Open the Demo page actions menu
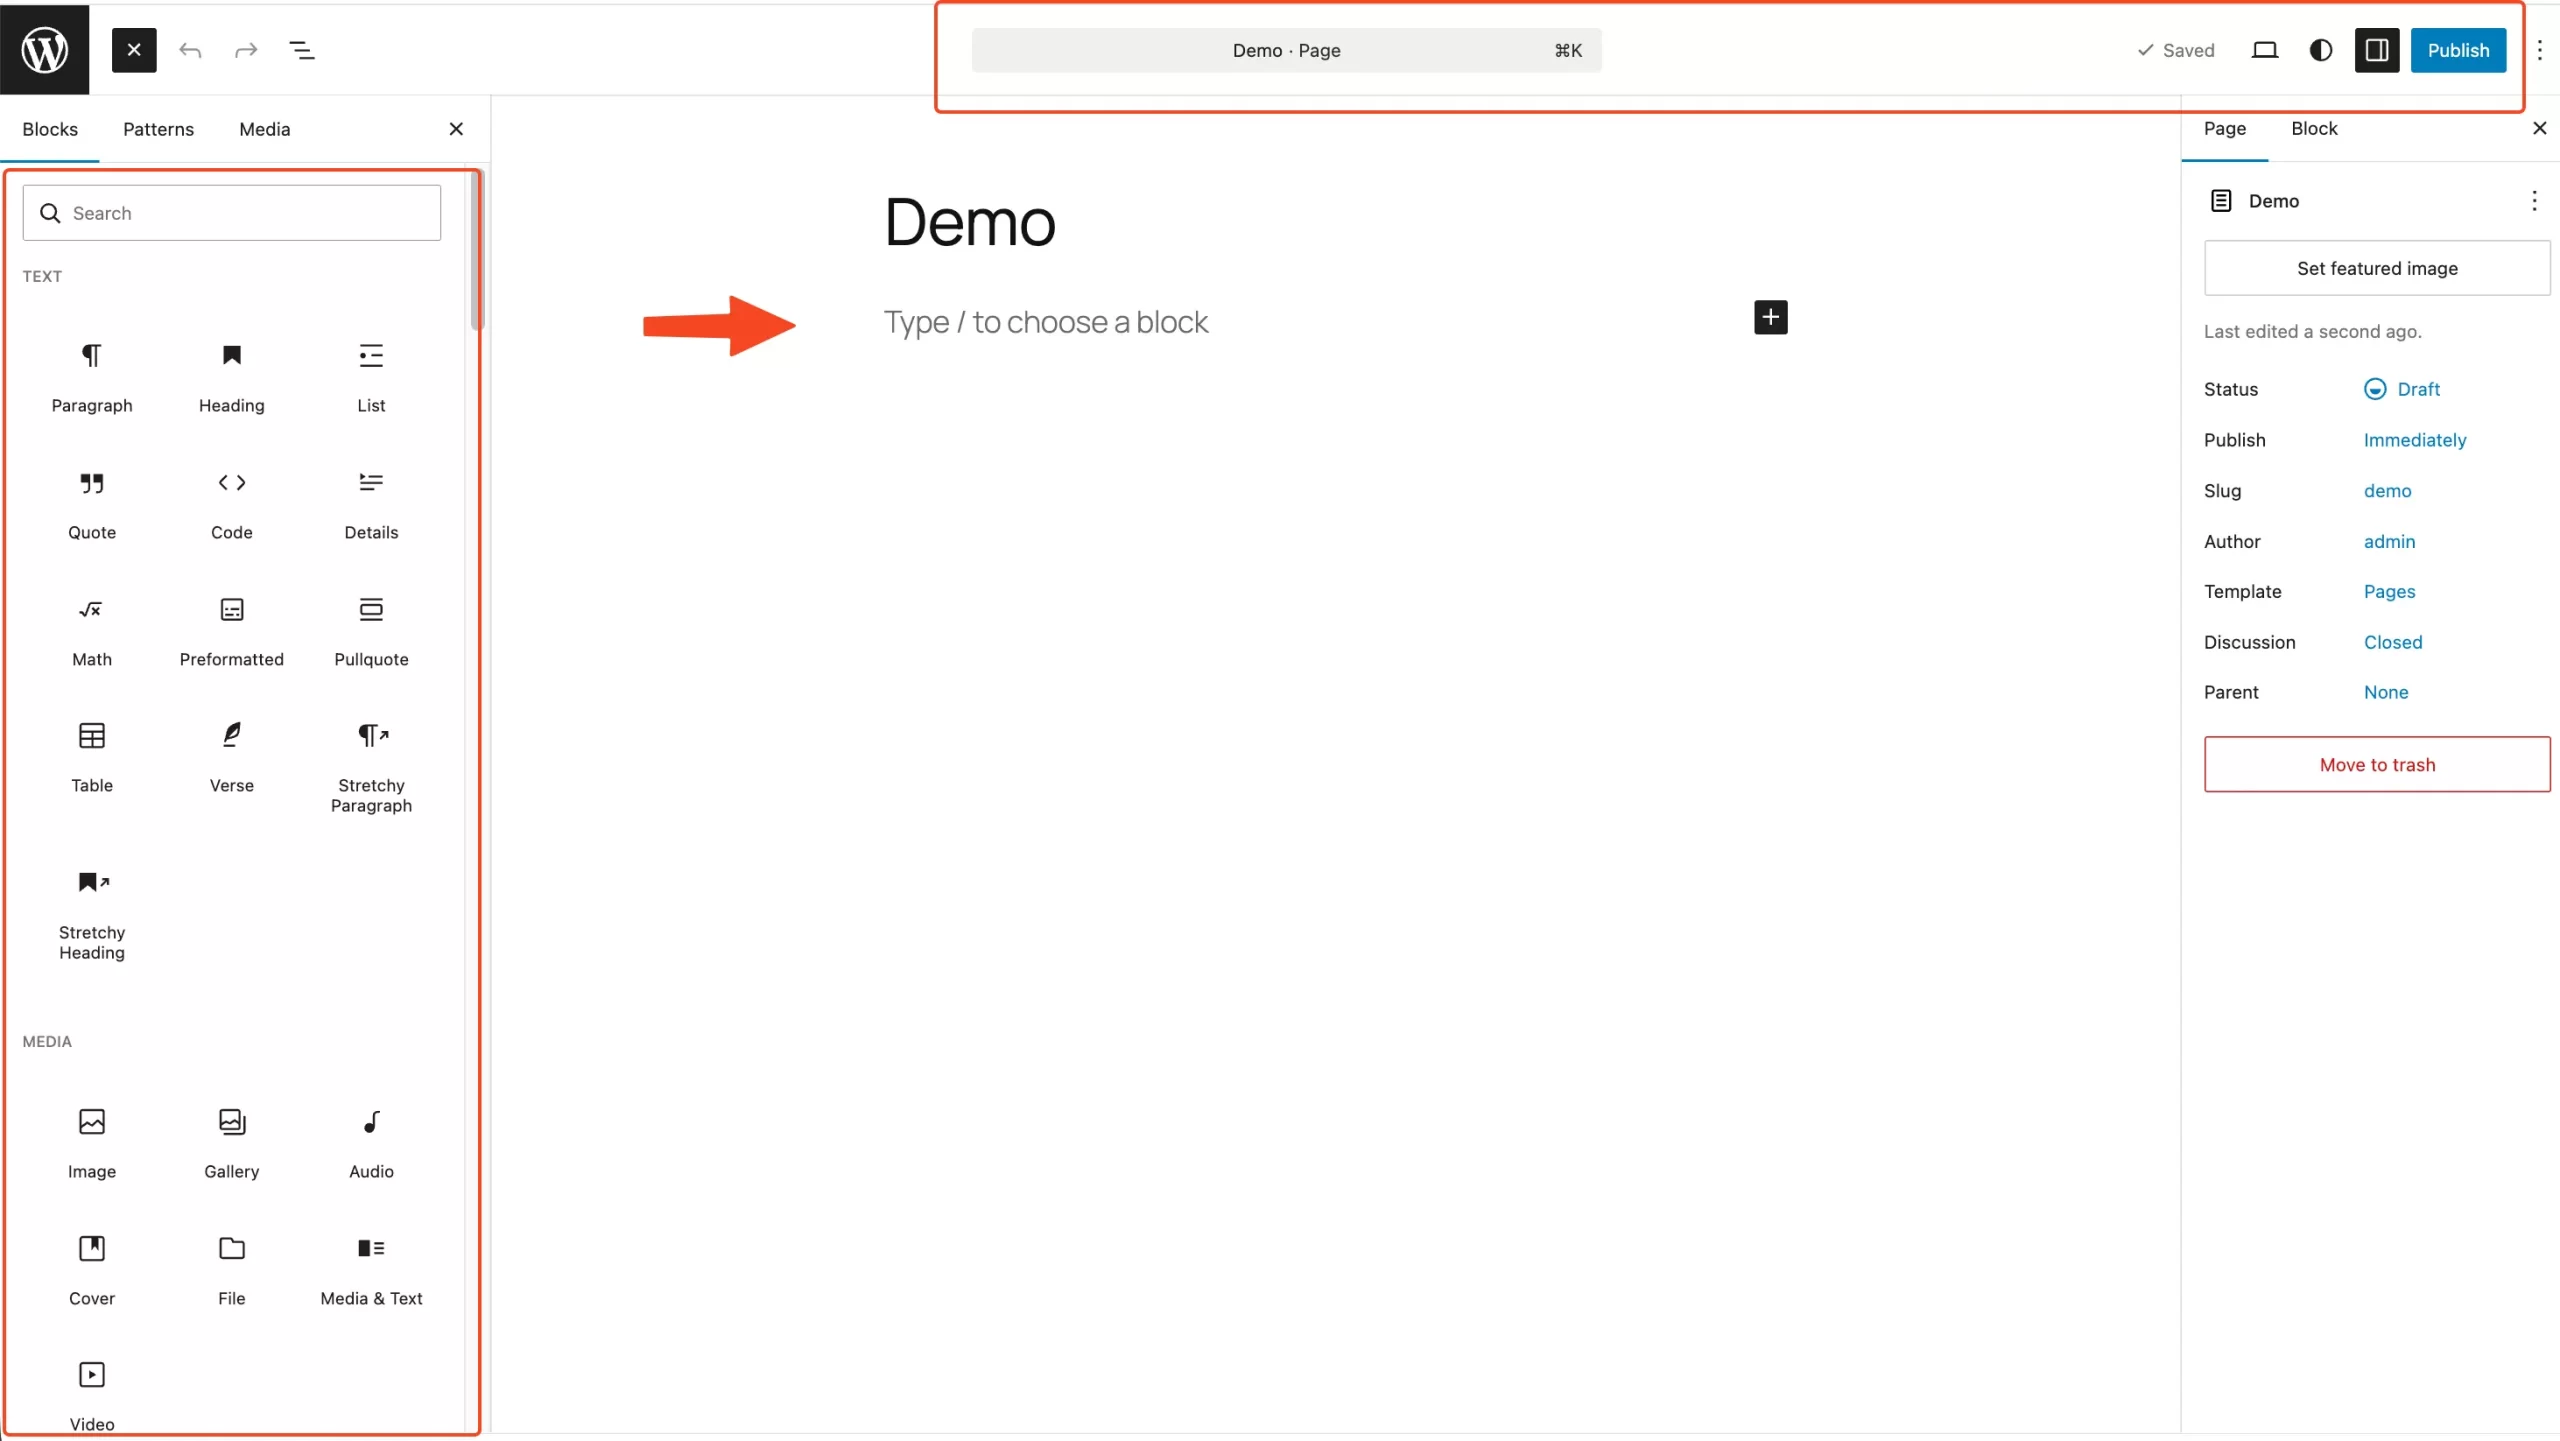The height and width of the screenshot is (1441, 2560). point(2534,201)
